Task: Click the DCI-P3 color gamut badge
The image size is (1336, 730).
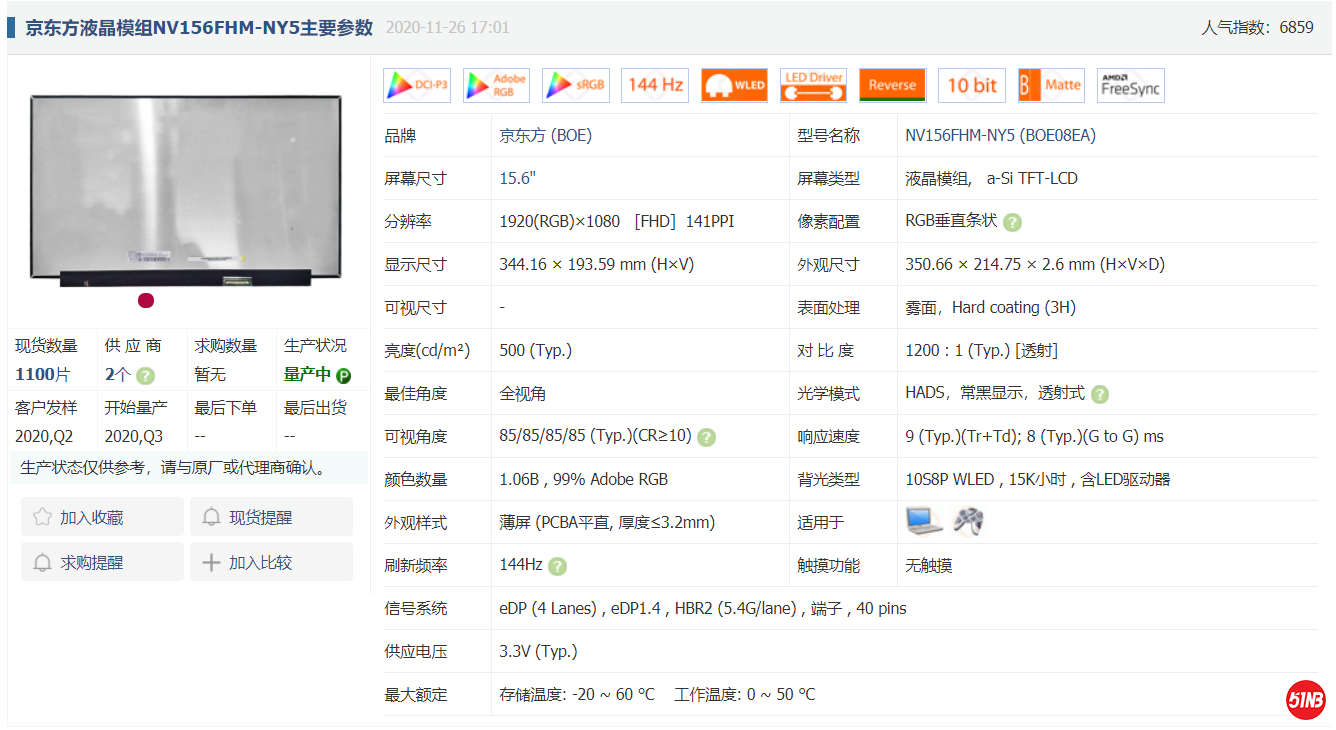Action: click(417, 86)
